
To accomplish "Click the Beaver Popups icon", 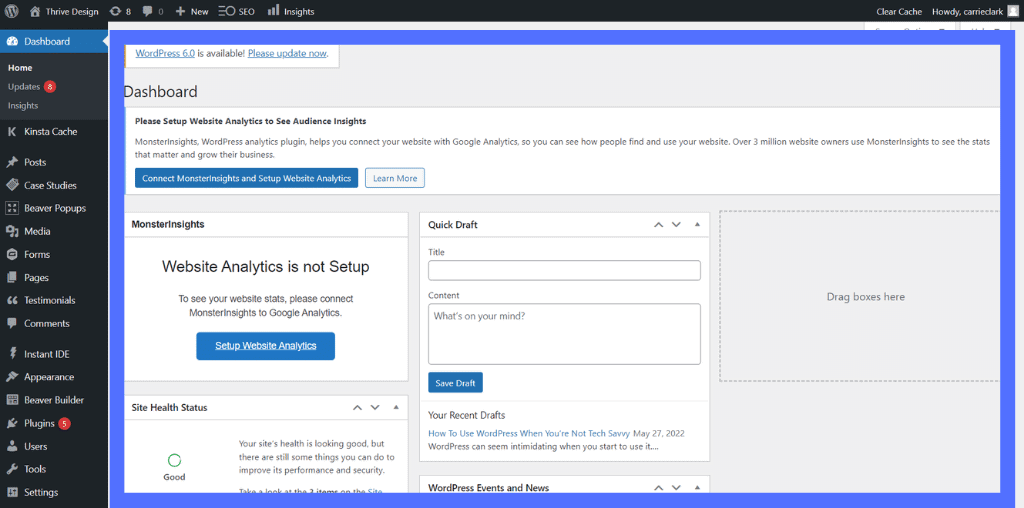I will tap(12, 208).
